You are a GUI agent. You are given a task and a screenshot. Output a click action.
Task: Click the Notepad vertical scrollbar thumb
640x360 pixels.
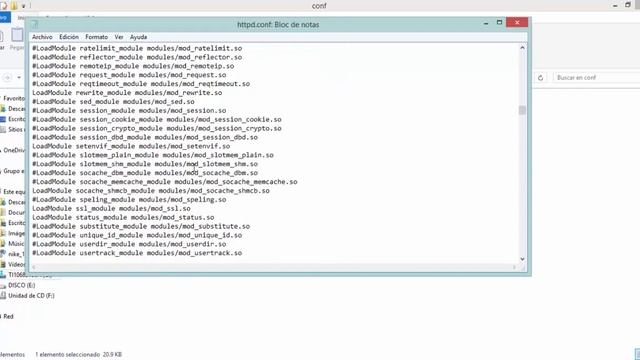point(522,110)
